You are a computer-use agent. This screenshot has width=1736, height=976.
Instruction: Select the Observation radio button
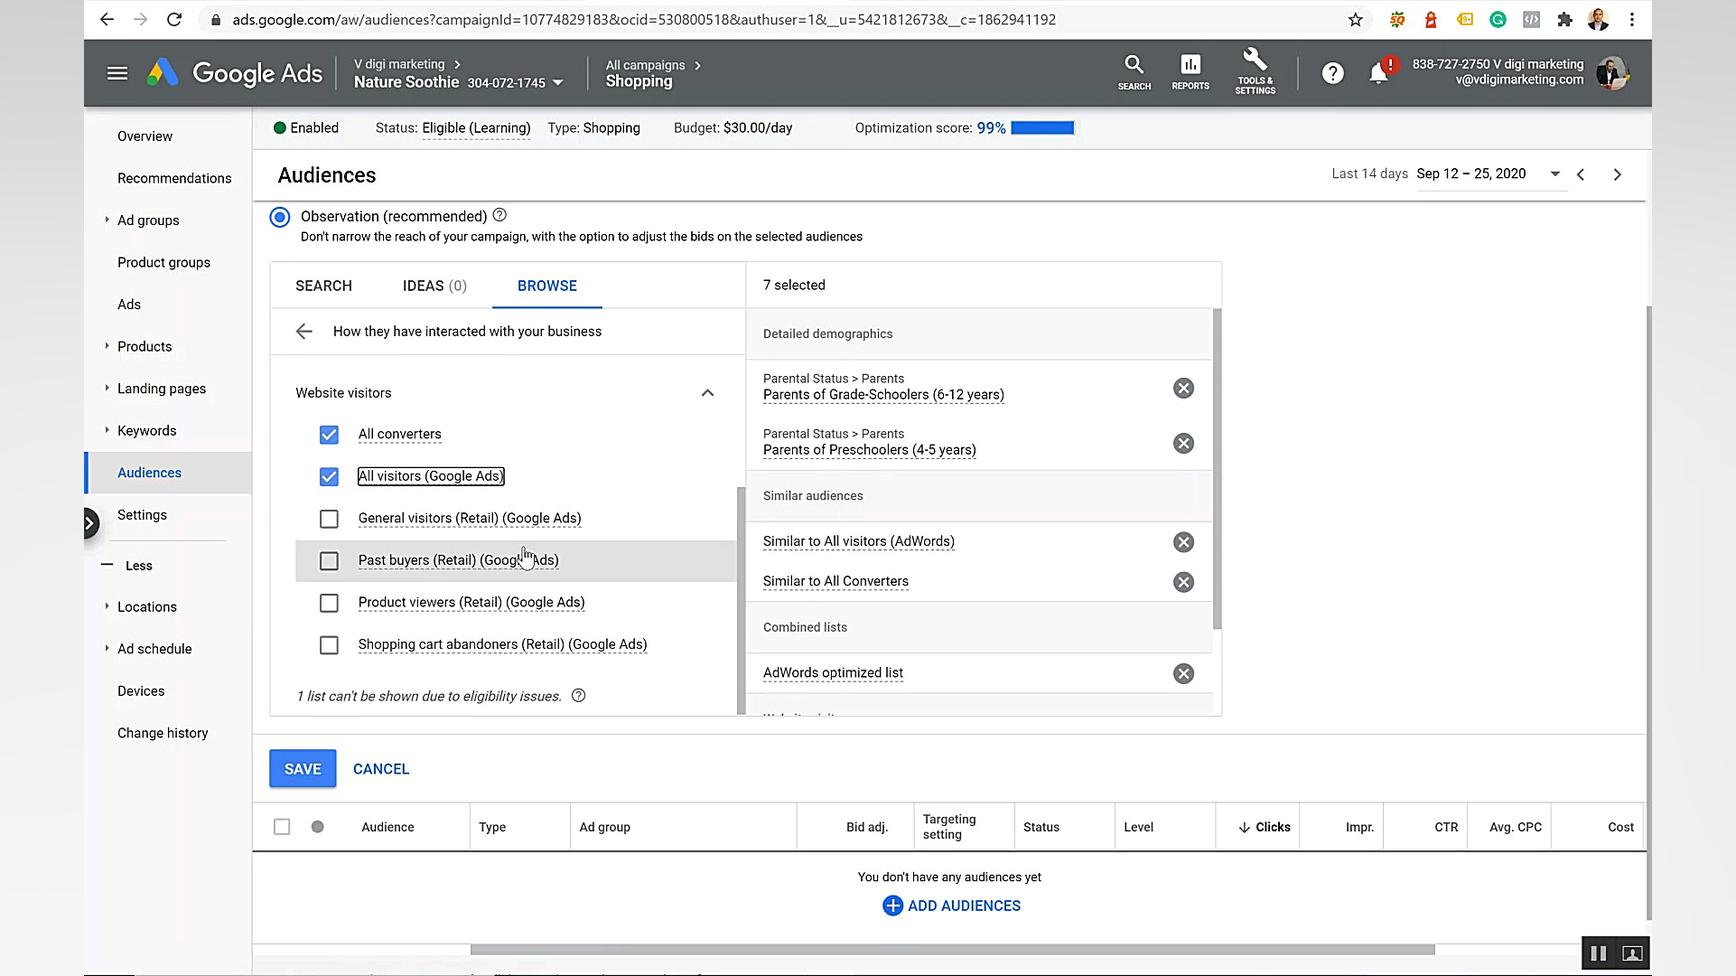tap(280, 217)
